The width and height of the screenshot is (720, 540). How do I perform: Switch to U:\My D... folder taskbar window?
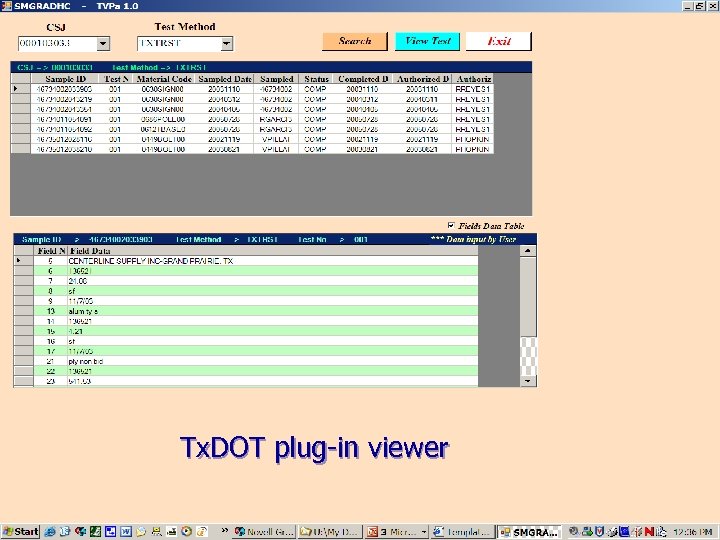pos(330,532)
